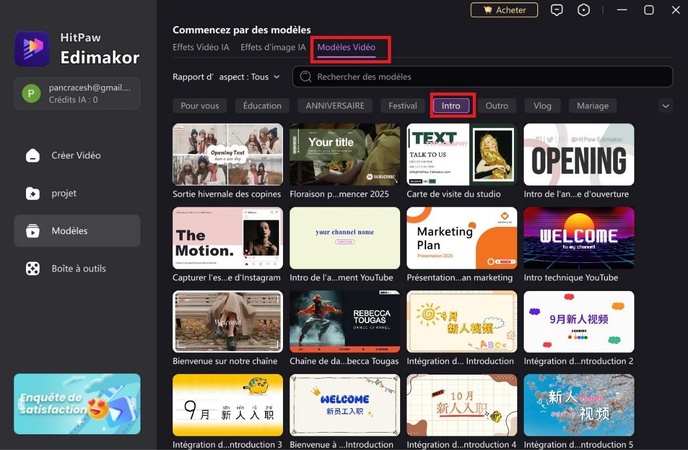
Task: Click the Intro technique YouTube caption
Action: [x=571, y=278]
